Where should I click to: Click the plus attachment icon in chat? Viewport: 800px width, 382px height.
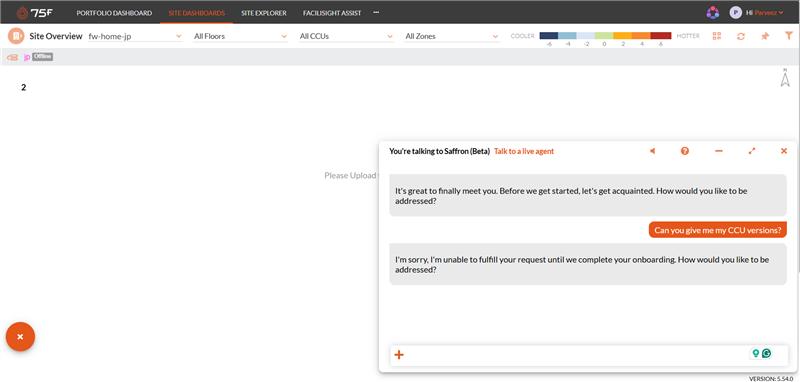(x=399, y=355)
